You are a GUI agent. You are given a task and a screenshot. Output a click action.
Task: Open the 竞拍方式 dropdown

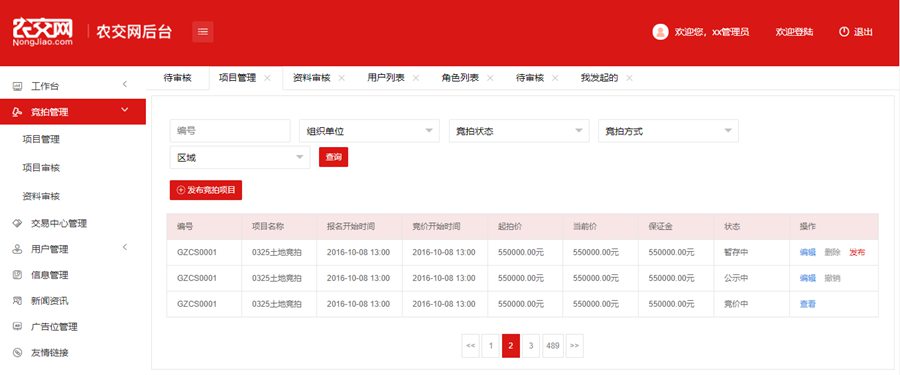[668, 131]
